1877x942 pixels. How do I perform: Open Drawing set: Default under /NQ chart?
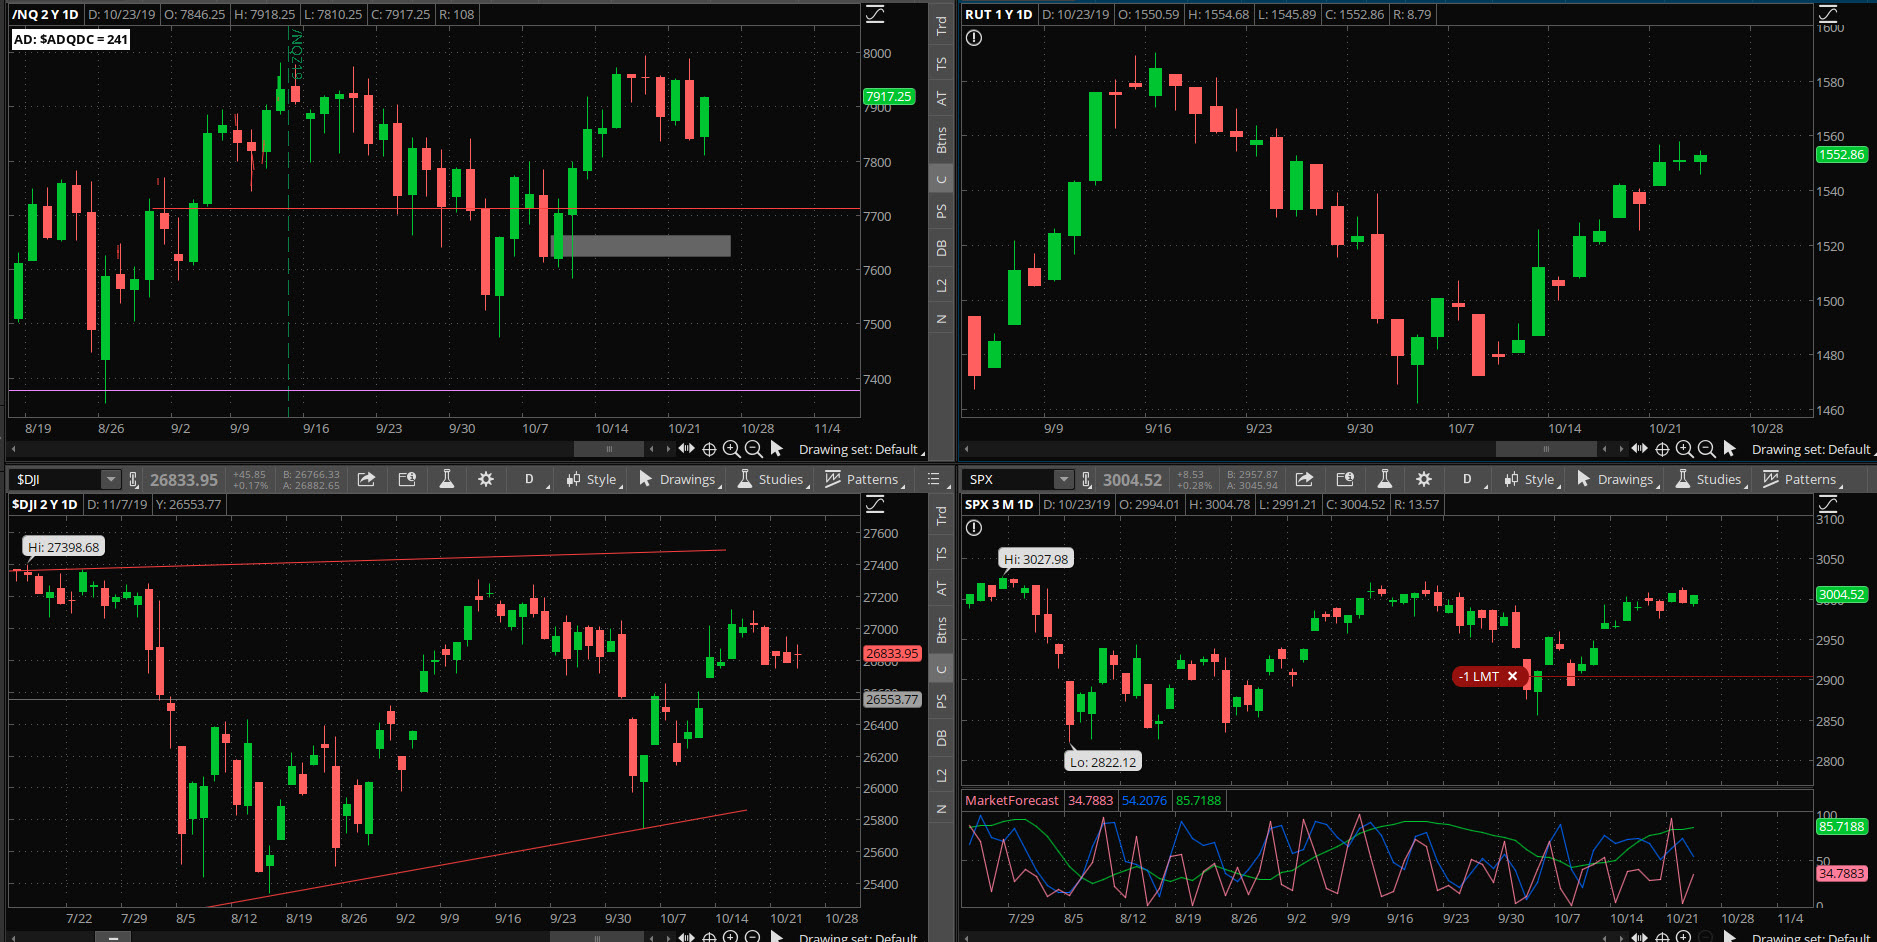[x=860, y=449]
